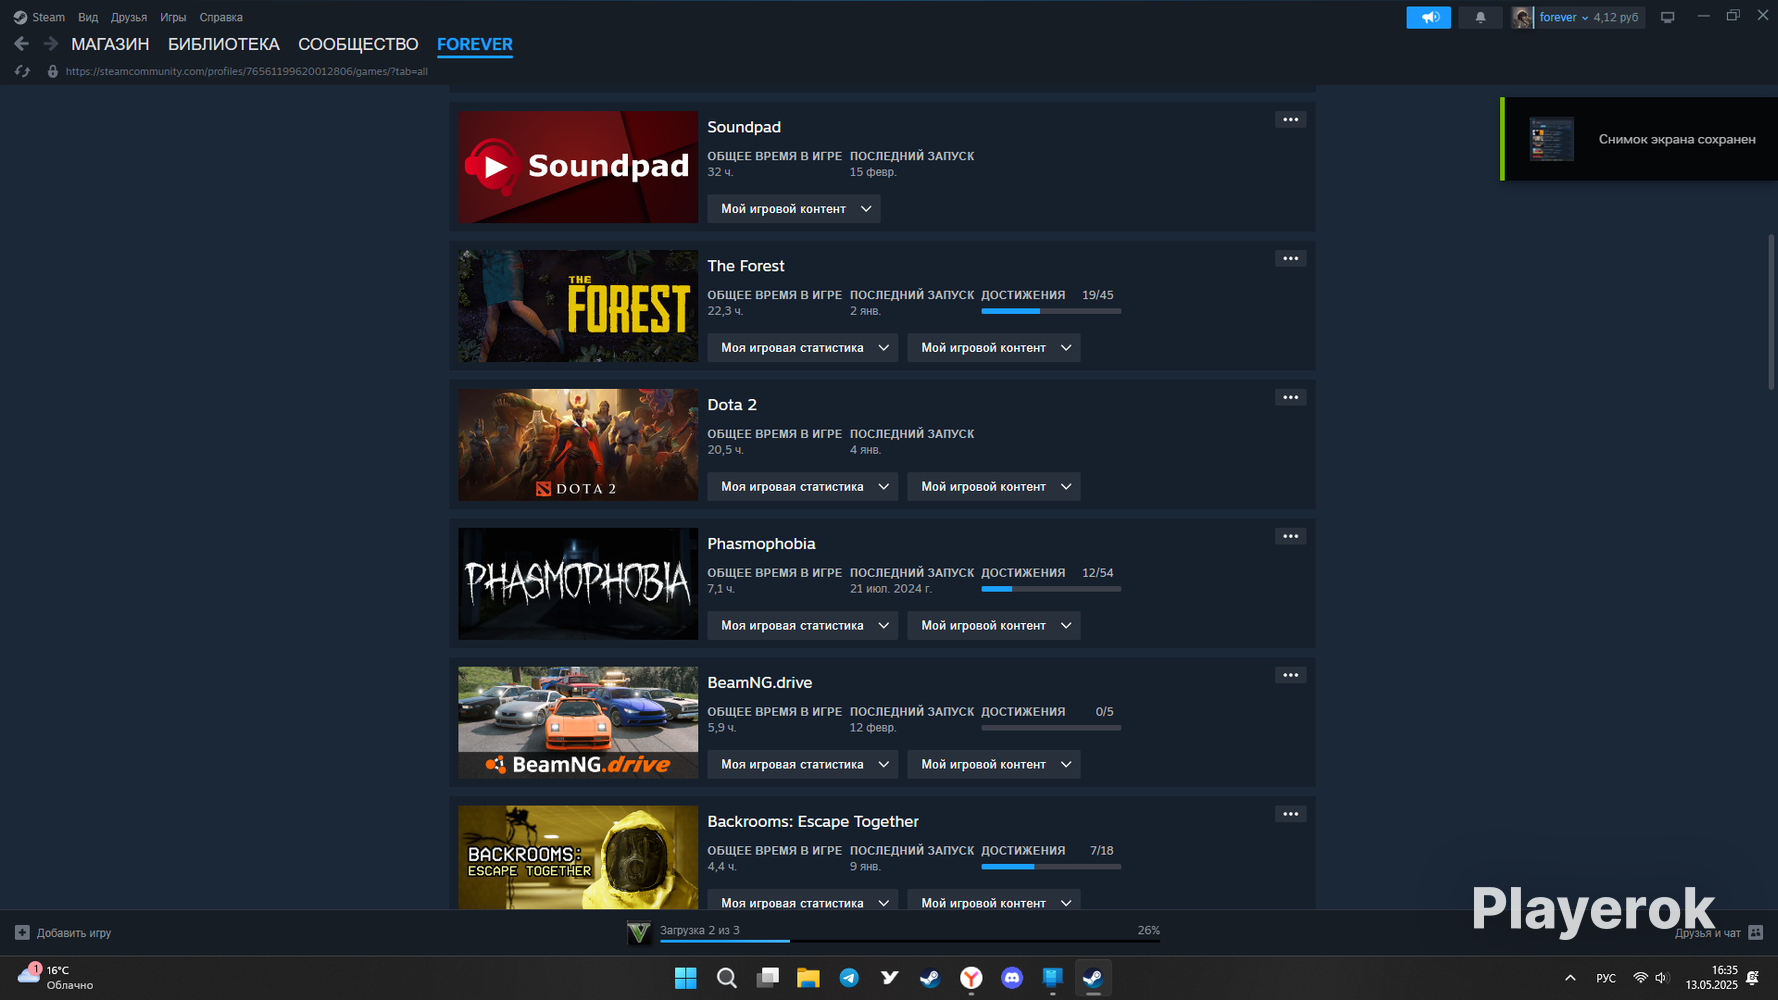Switch to the МАГАЗИН tab
Viewport: 1778px width, 1000px height.
pyautogui.click(x=110, y=44)
